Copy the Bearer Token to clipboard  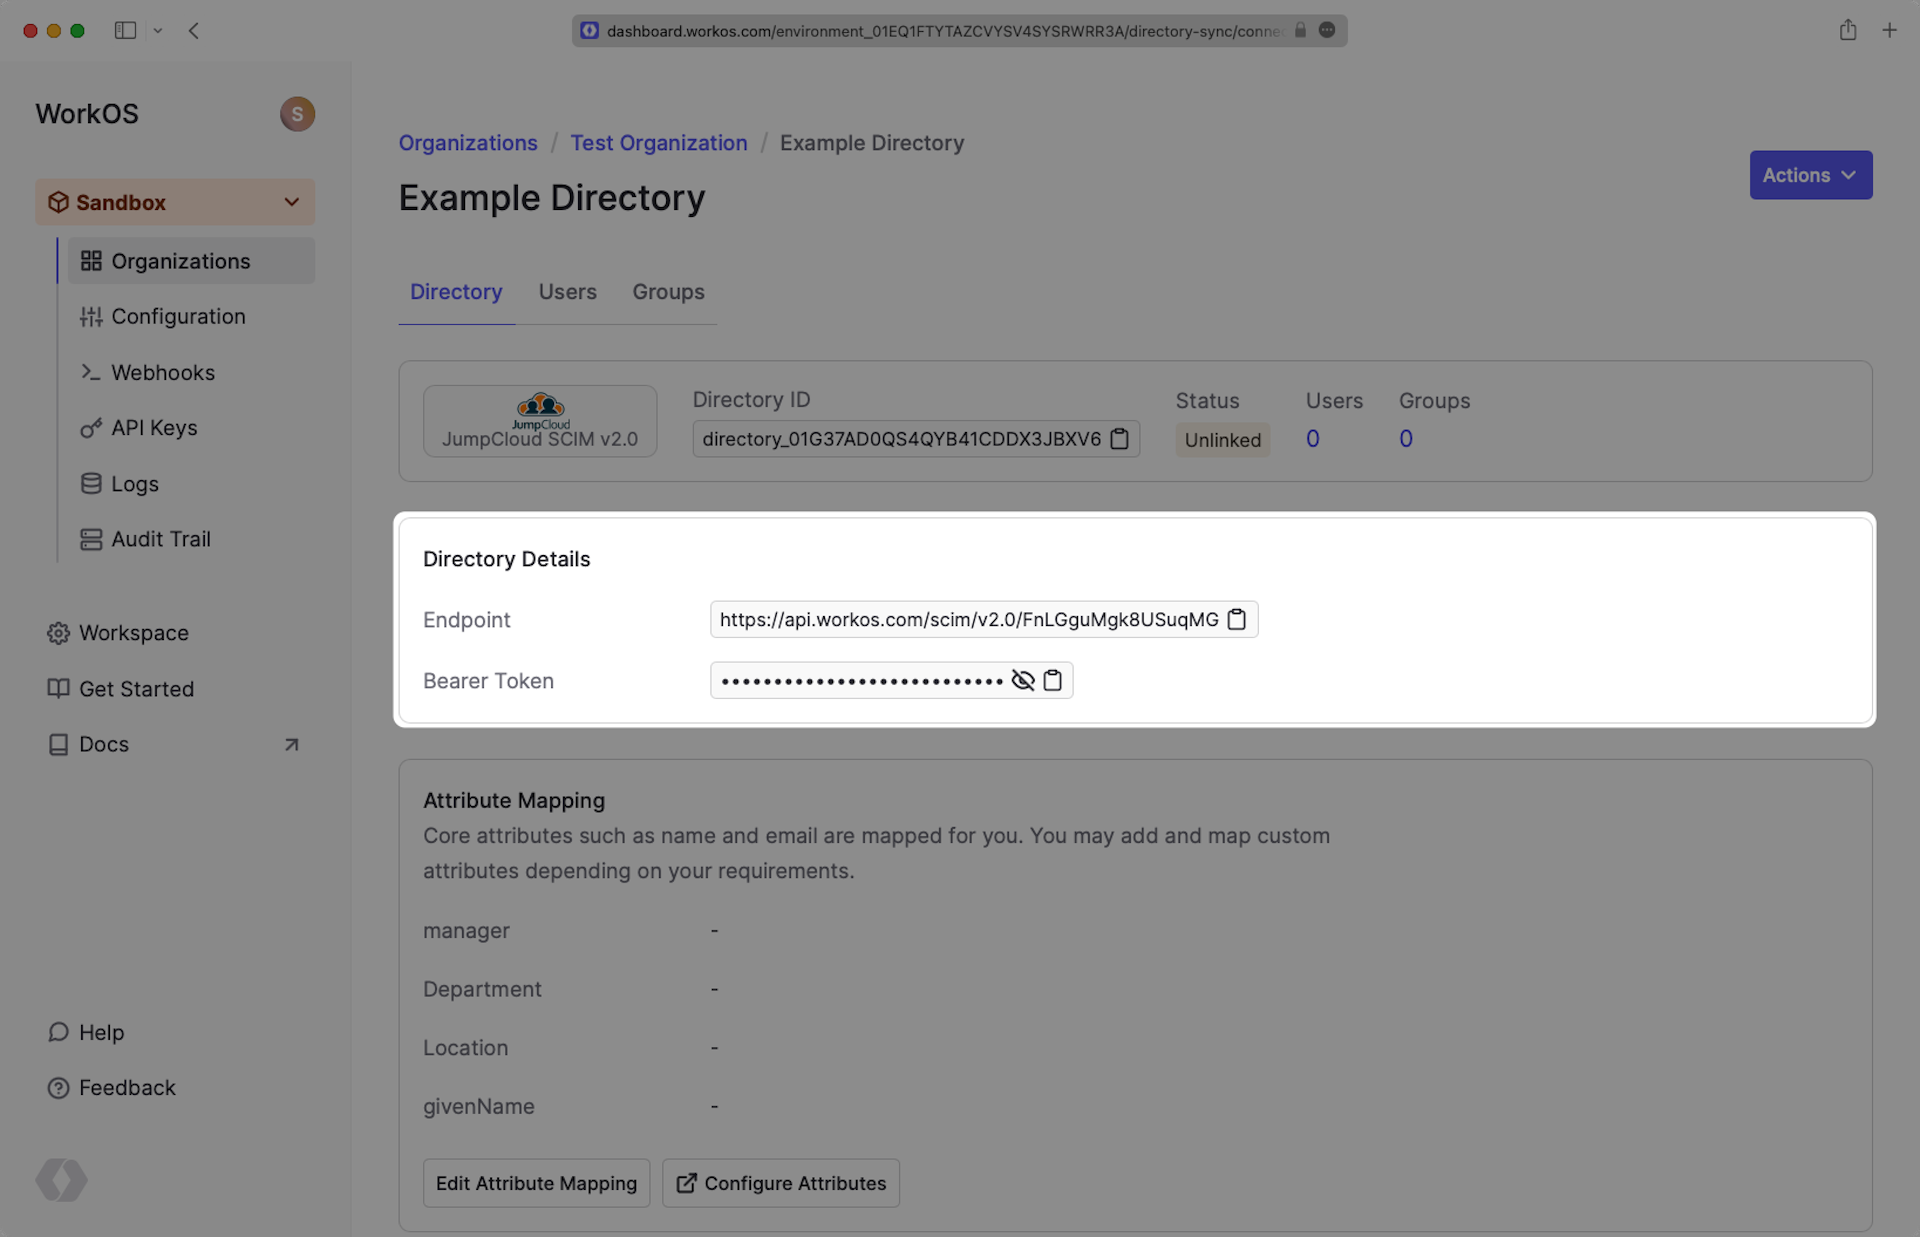(1052, 680)
